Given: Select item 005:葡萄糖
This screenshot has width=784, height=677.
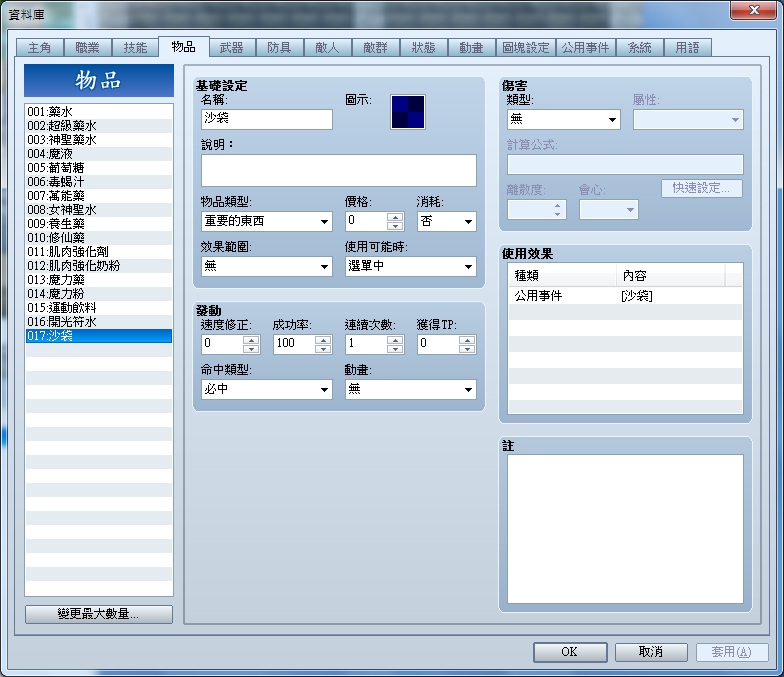Looking at the screenshot, I should coord(99,168).
